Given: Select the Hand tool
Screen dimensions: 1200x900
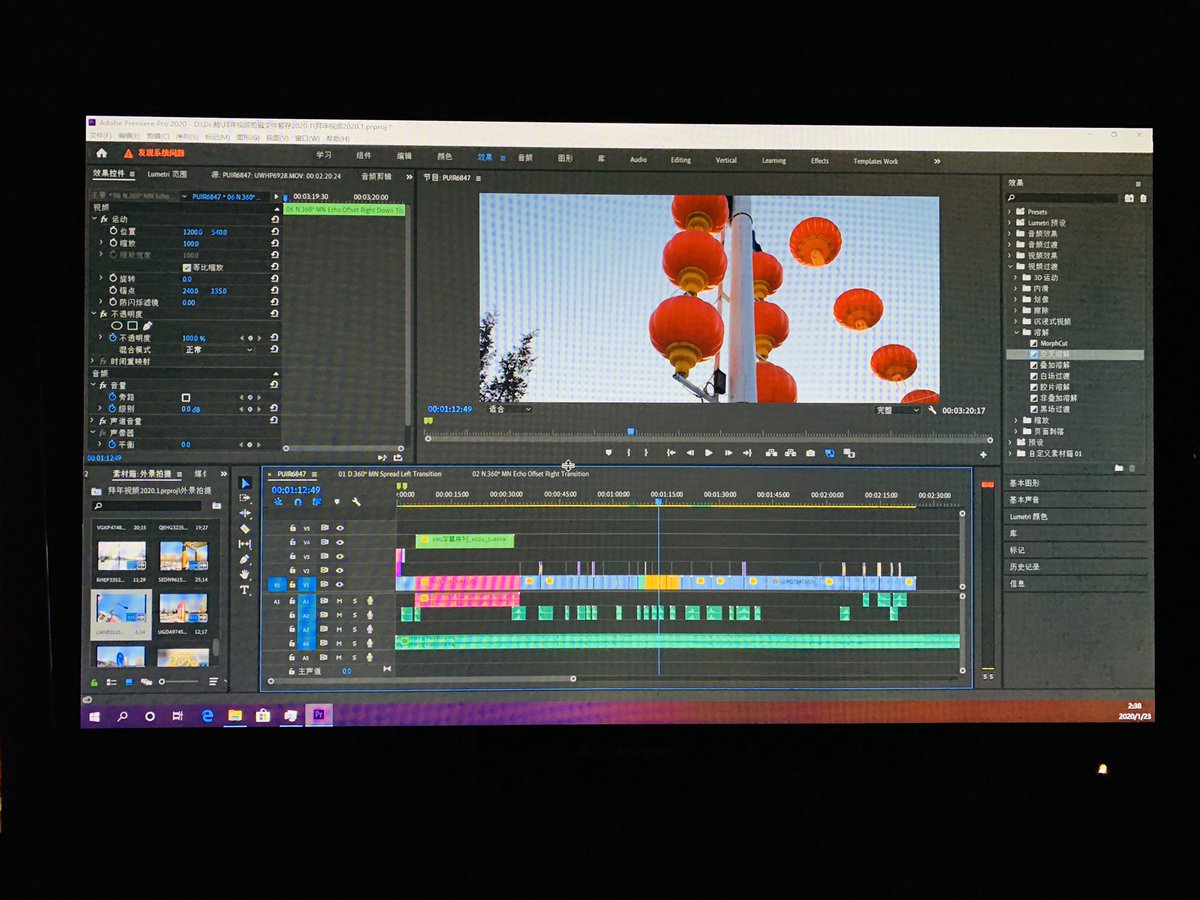Looking at the screenshot, I should pos(245,574).
